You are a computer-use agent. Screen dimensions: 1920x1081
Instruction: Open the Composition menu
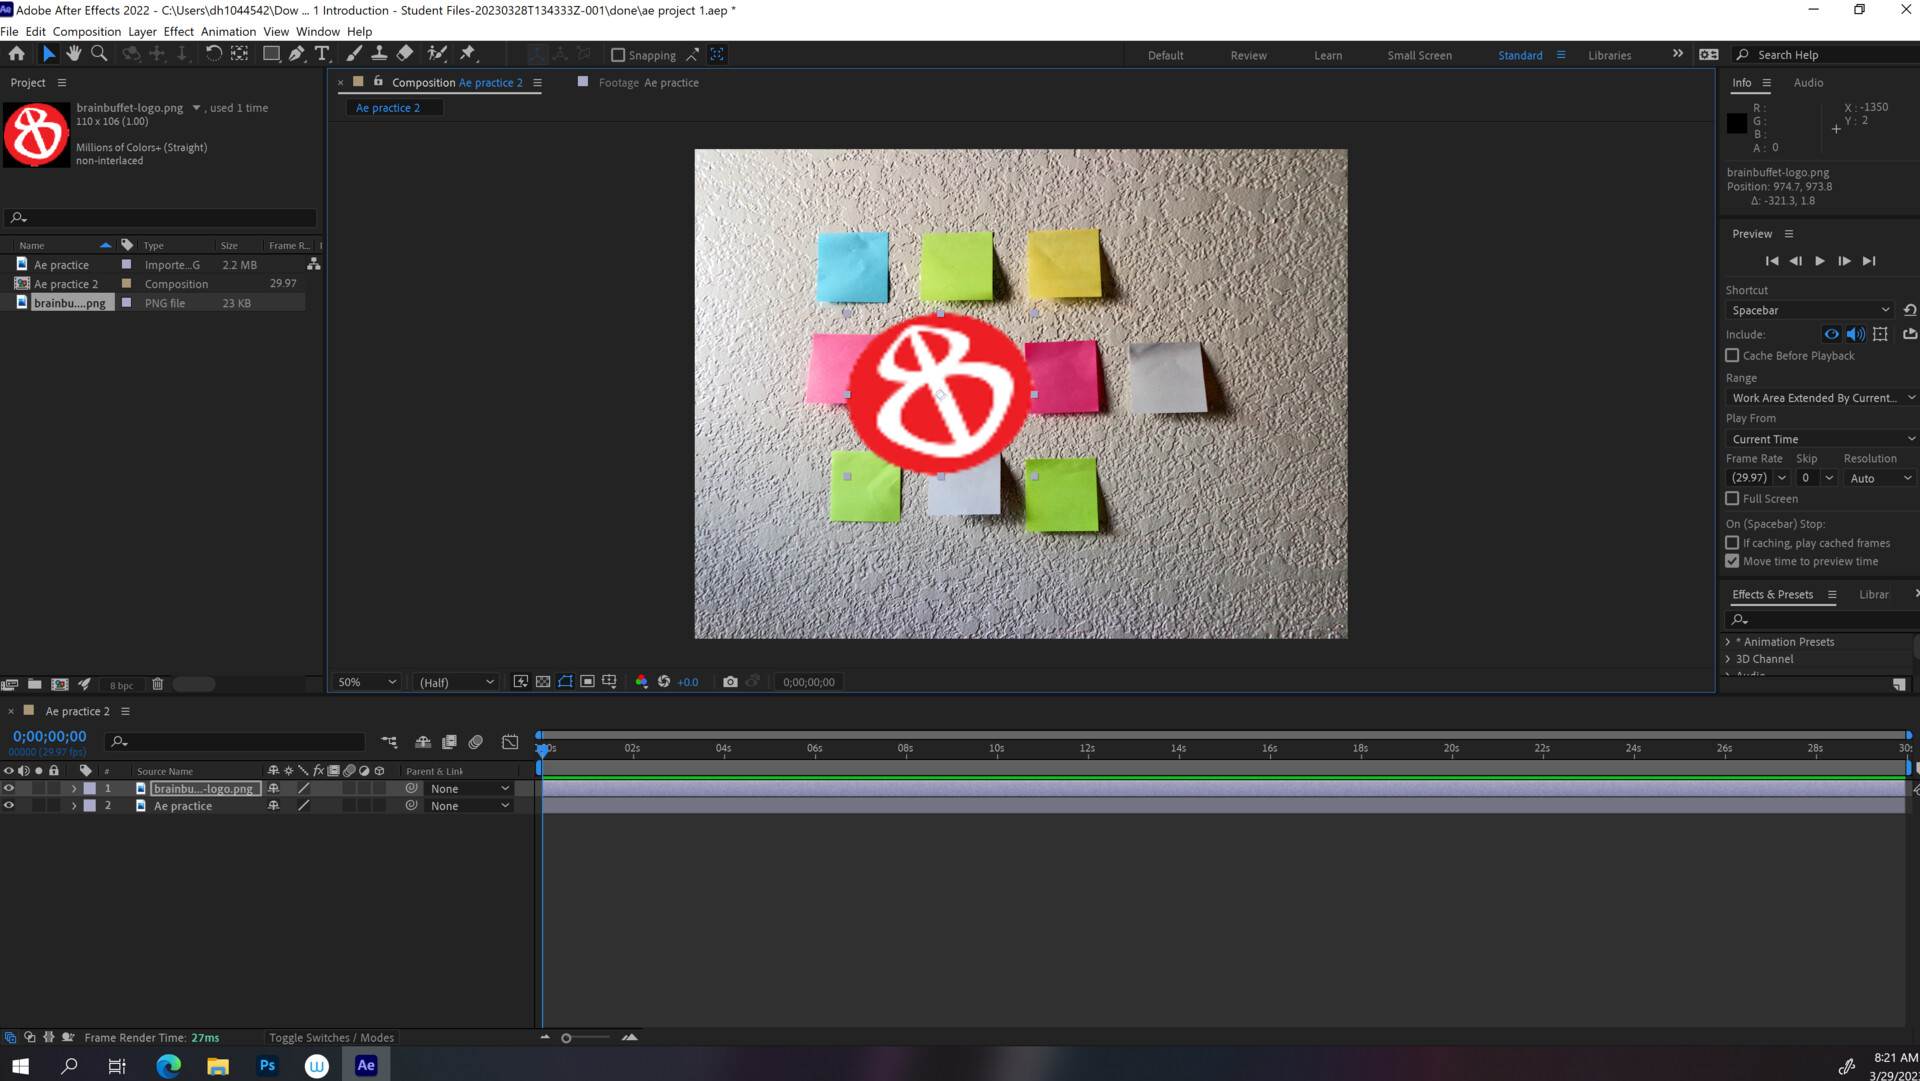[x=86, y=31]
